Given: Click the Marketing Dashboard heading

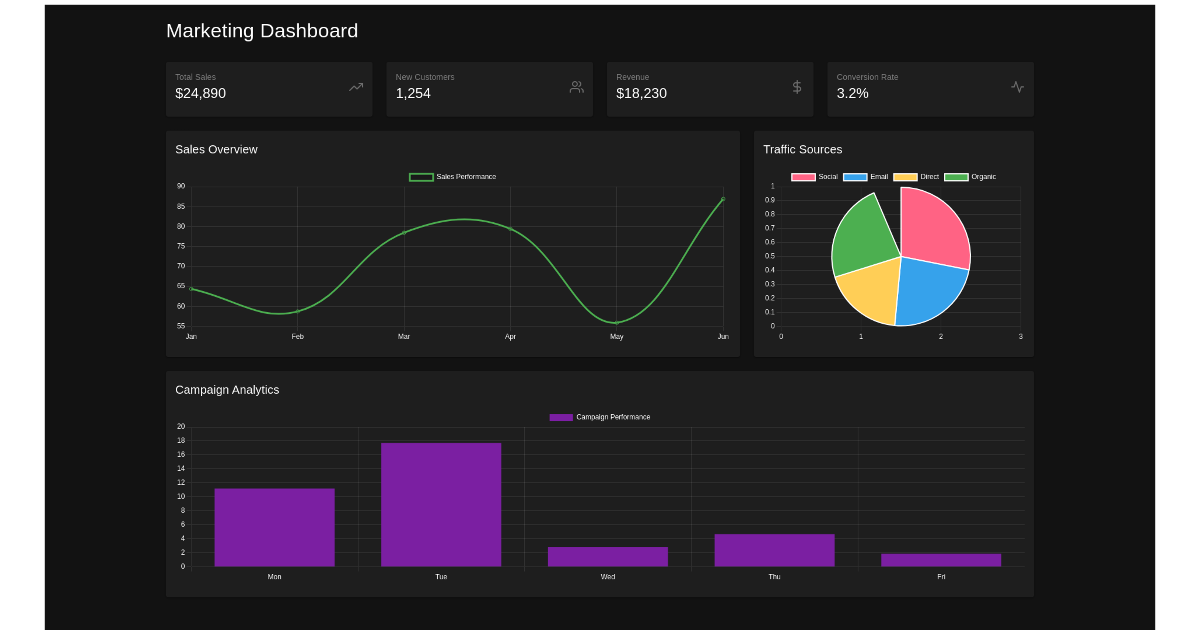Looking at the screenshot, I should click(x=262, y=31).
